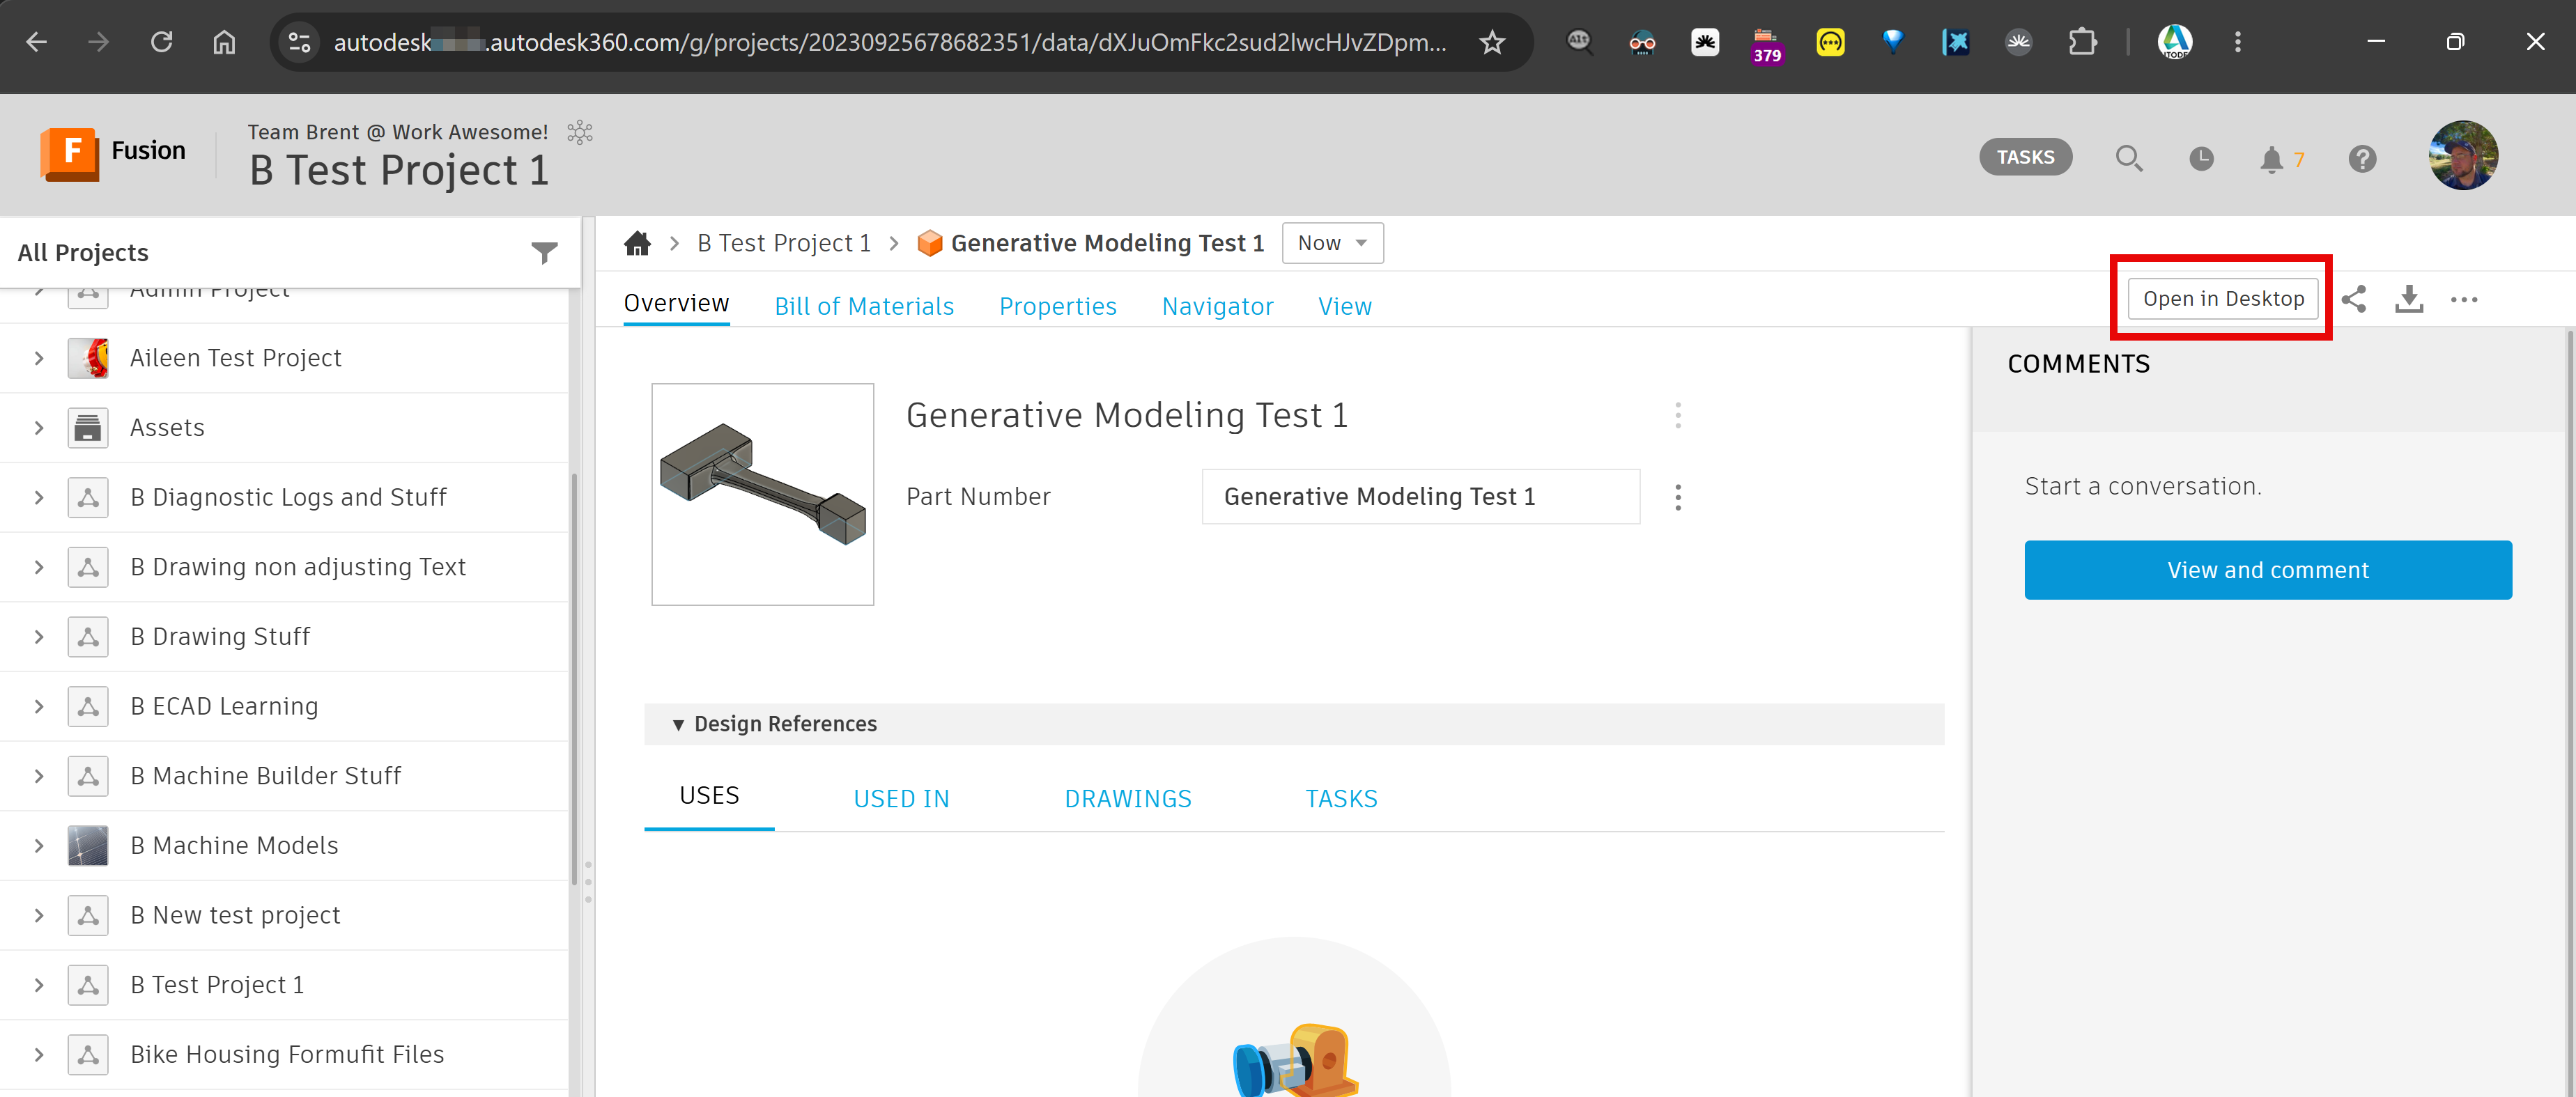Click the team hub icon next to Work Awesome!
This screenshot has height=1097, width=2576.
point(580,132)
